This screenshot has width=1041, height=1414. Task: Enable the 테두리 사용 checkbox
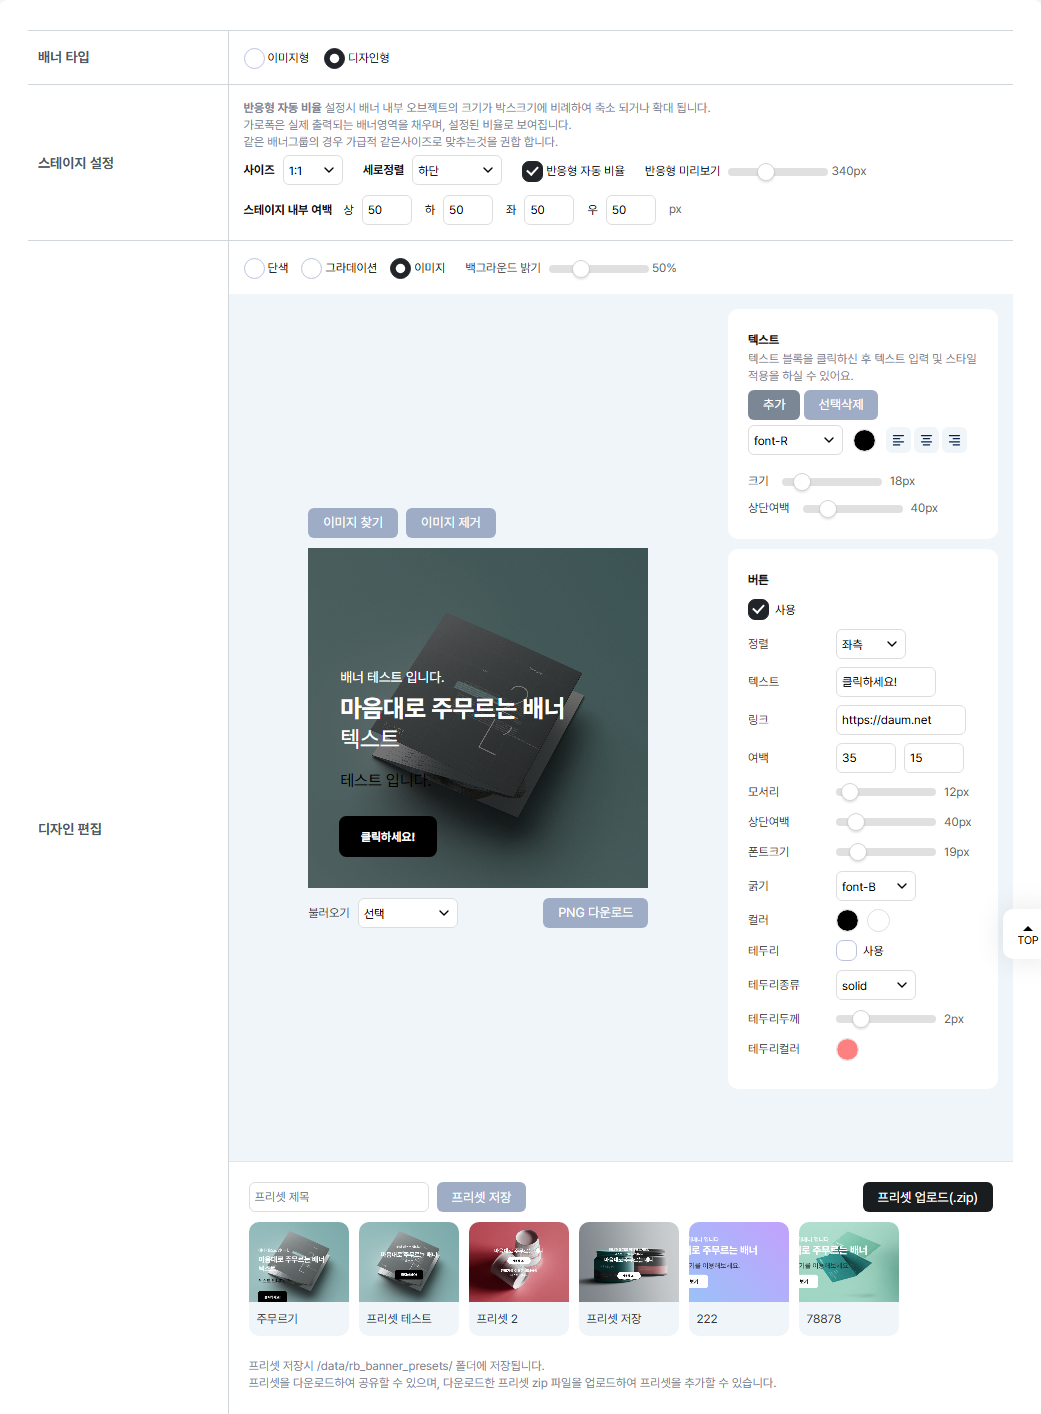point(847,950)
